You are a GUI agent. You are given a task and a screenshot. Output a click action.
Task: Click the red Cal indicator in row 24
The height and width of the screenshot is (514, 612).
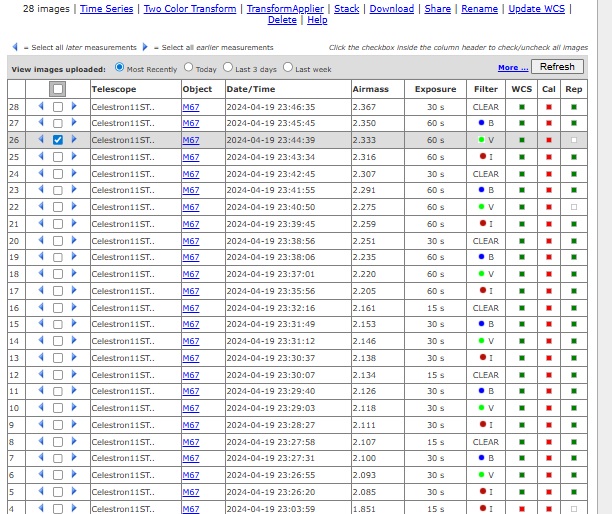tap(548, 173)
